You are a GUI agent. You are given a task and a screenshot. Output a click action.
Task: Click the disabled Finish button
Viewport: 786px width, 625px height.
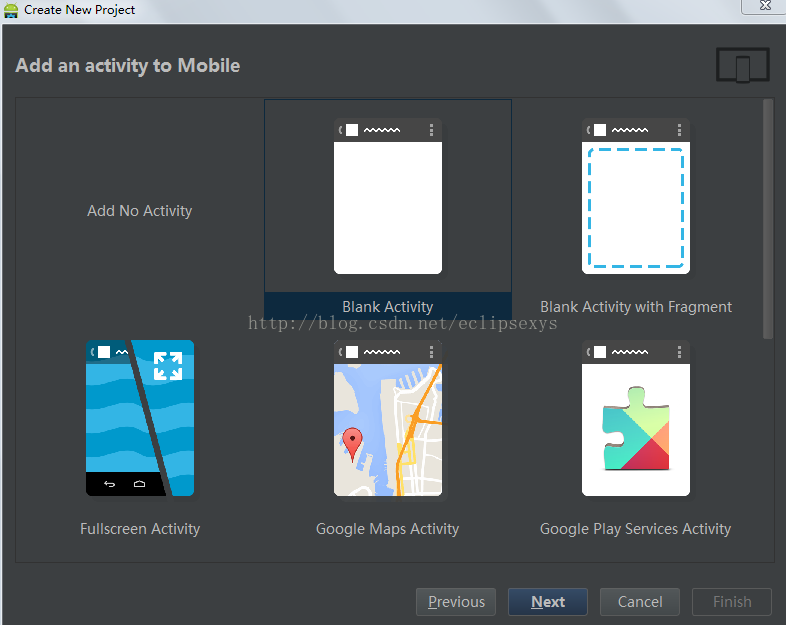(732, 601)
